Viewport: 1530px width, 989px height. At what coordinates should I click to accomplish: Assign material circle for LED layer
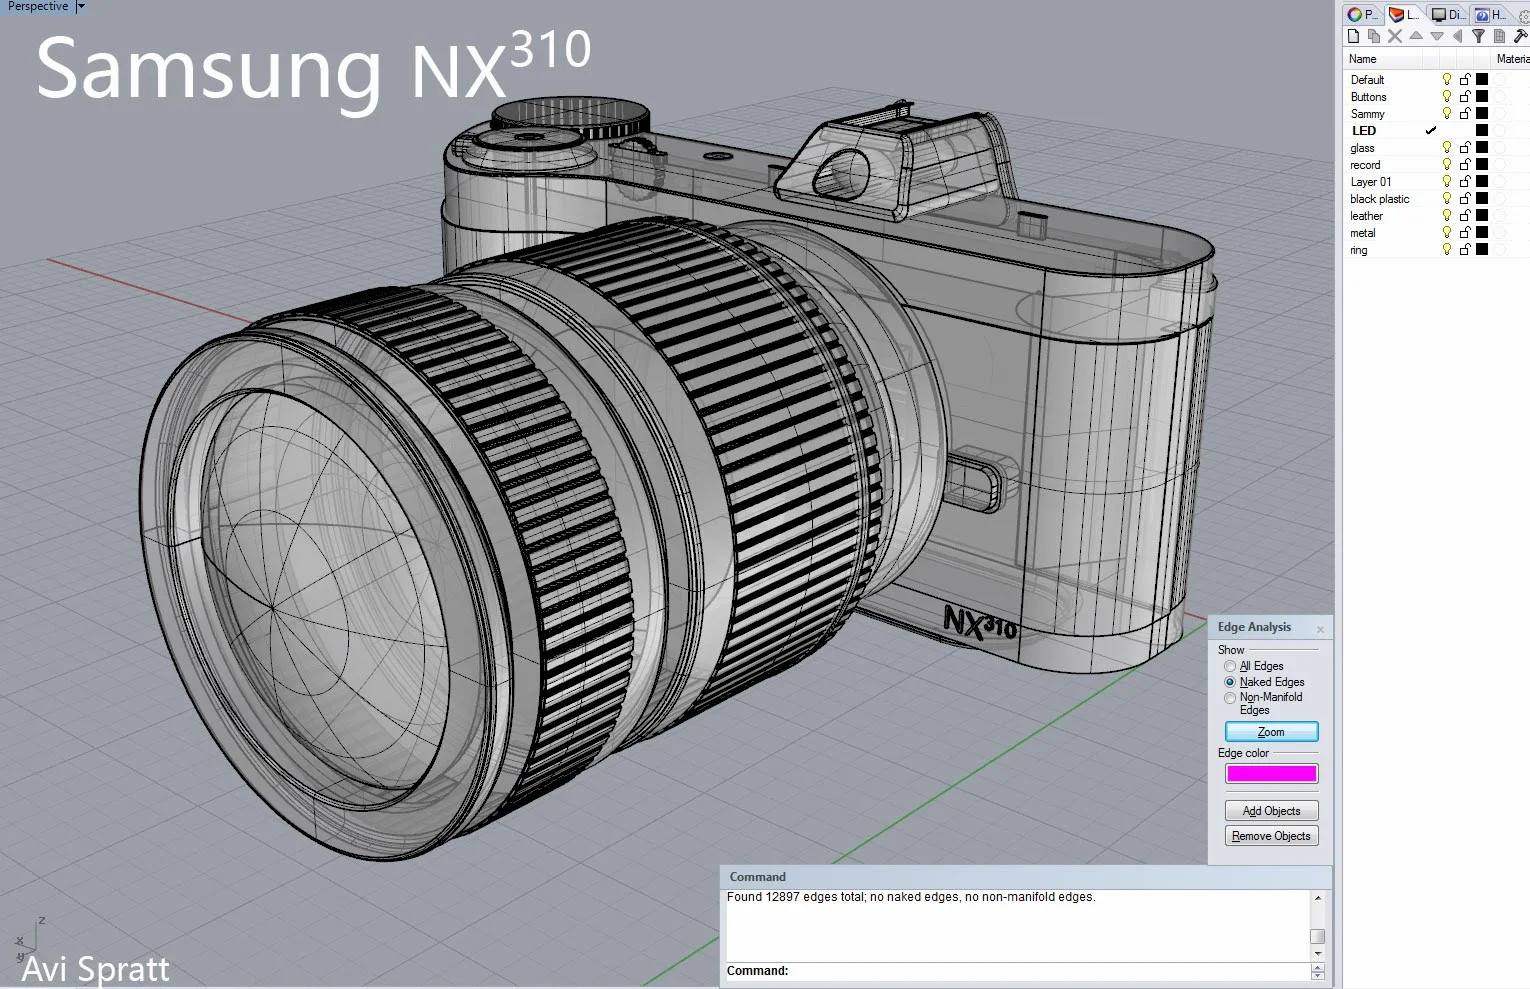pyautogui.click(x=1500, y=130)
